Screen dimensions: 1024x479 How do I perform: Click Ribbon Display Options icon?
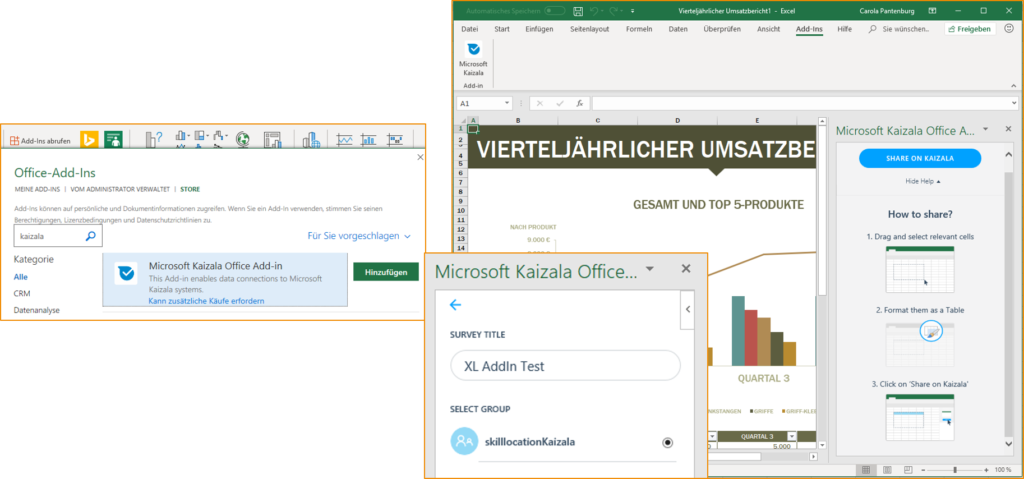[x=932, y=10]
